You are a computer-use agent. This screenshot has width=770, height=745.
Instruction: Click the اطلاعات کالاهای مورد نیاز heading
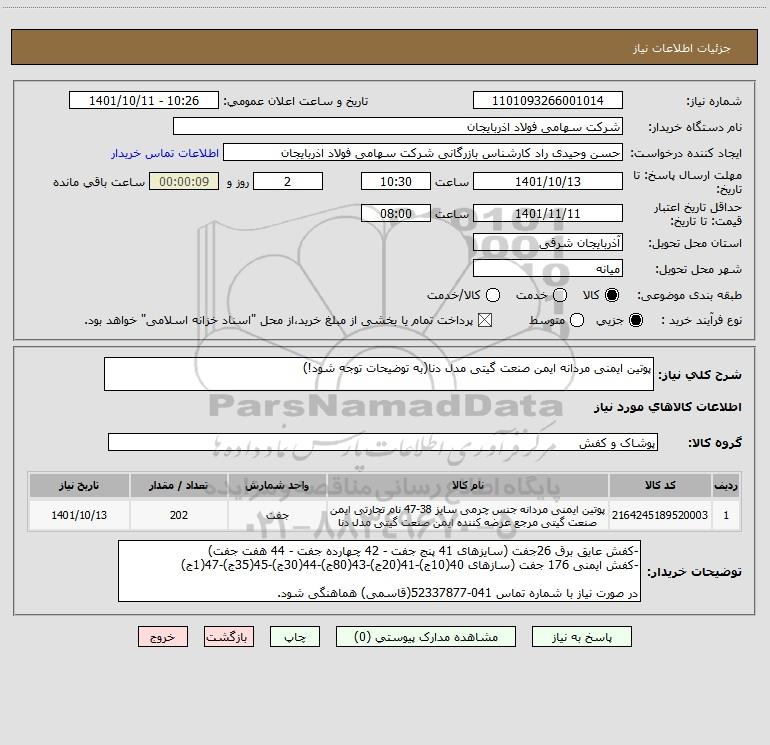[668, 407]
